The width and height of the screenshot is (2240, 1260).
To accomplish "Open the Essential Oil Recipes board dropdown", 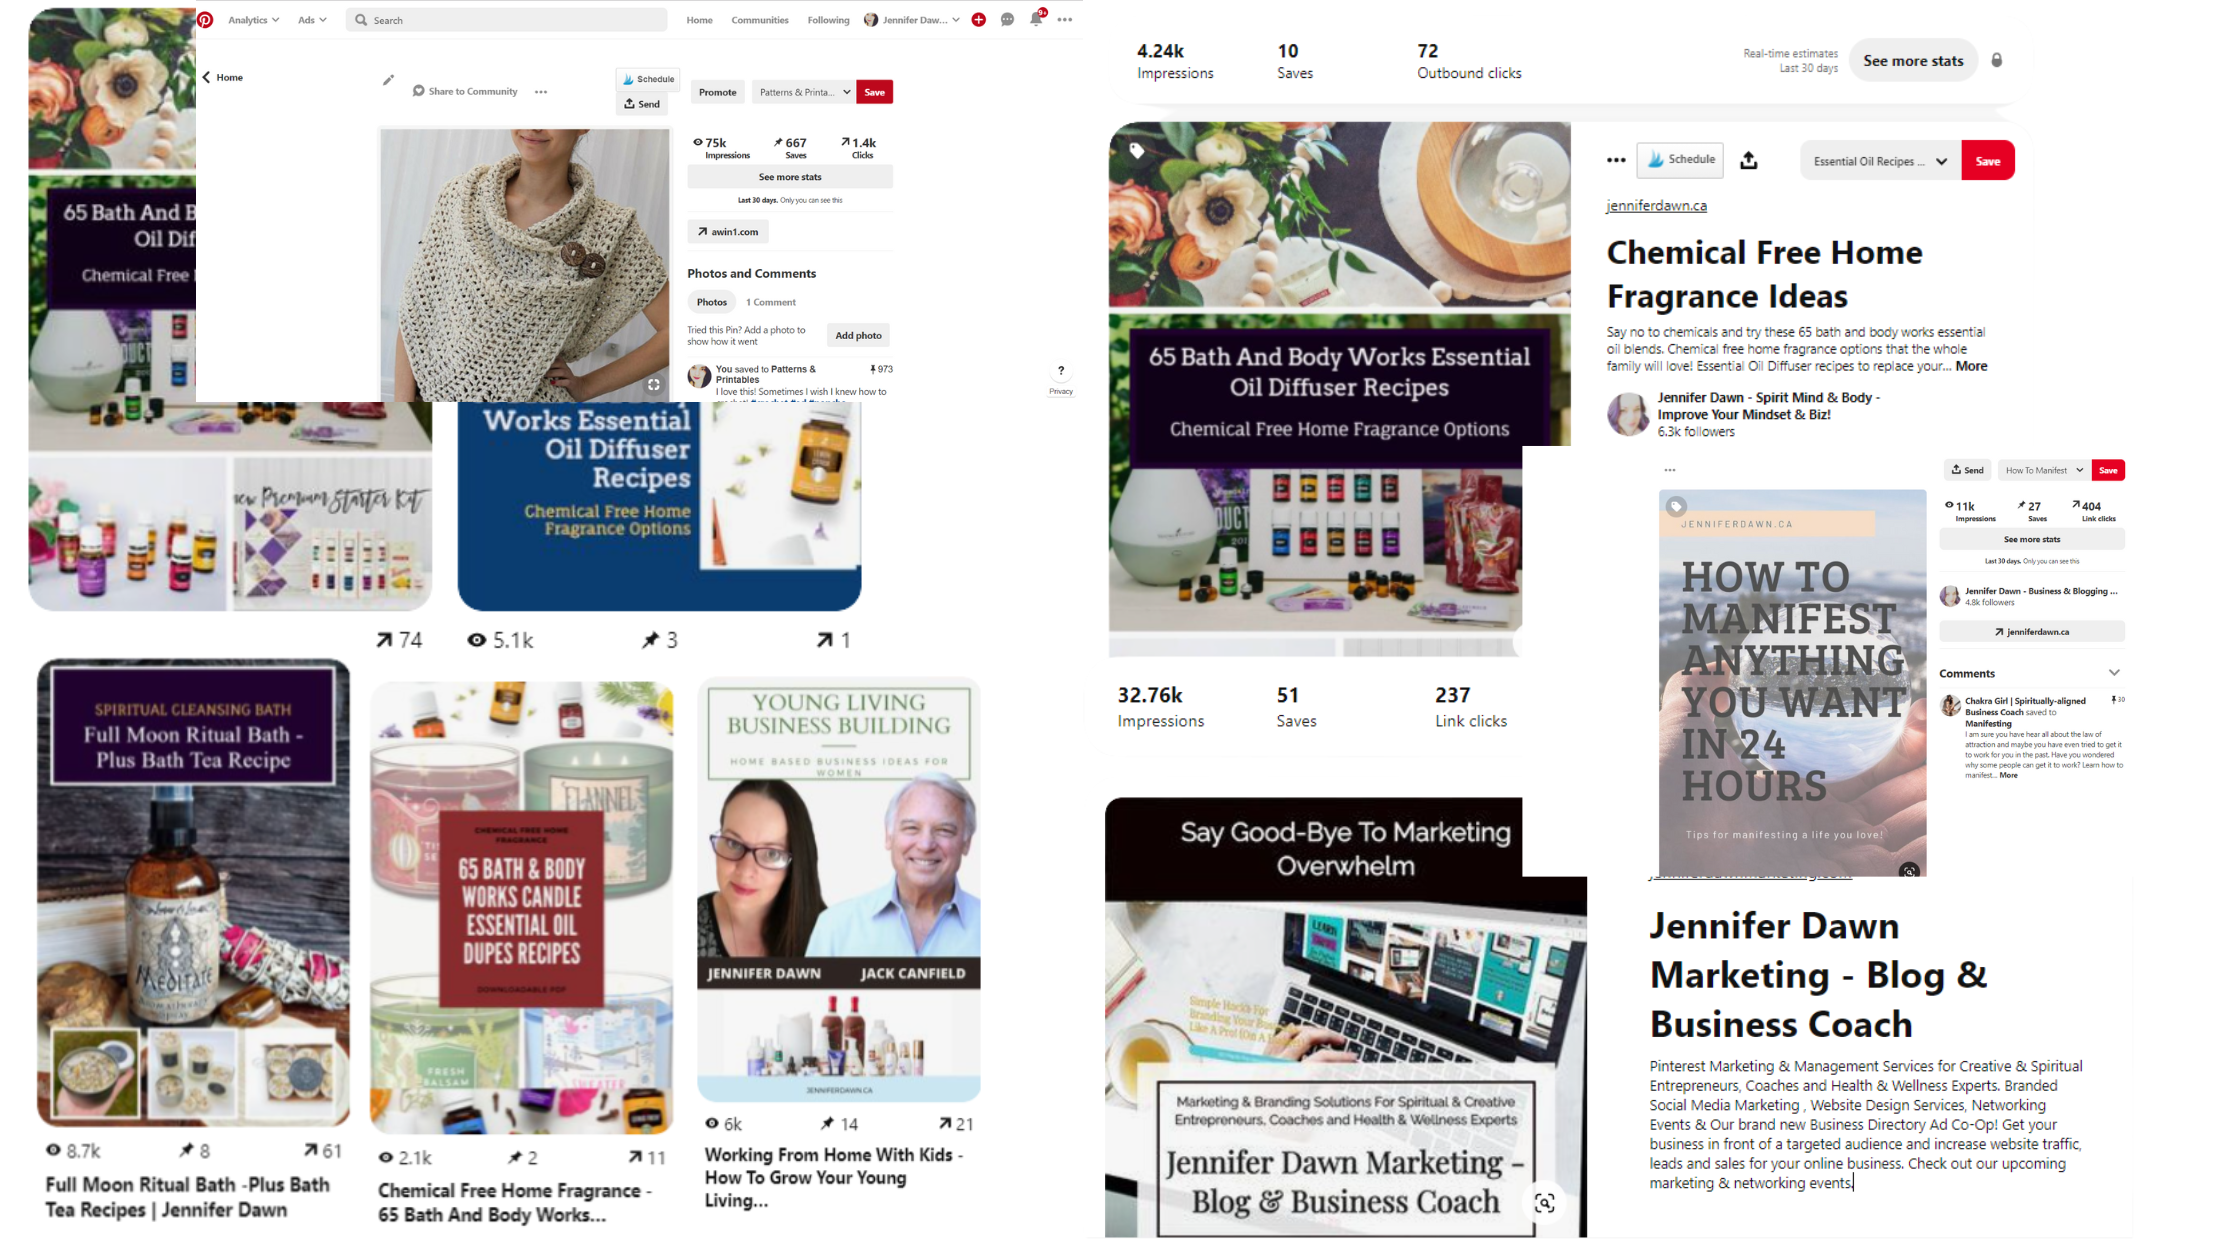I will pyautogui.click(x=1880, y=161).
